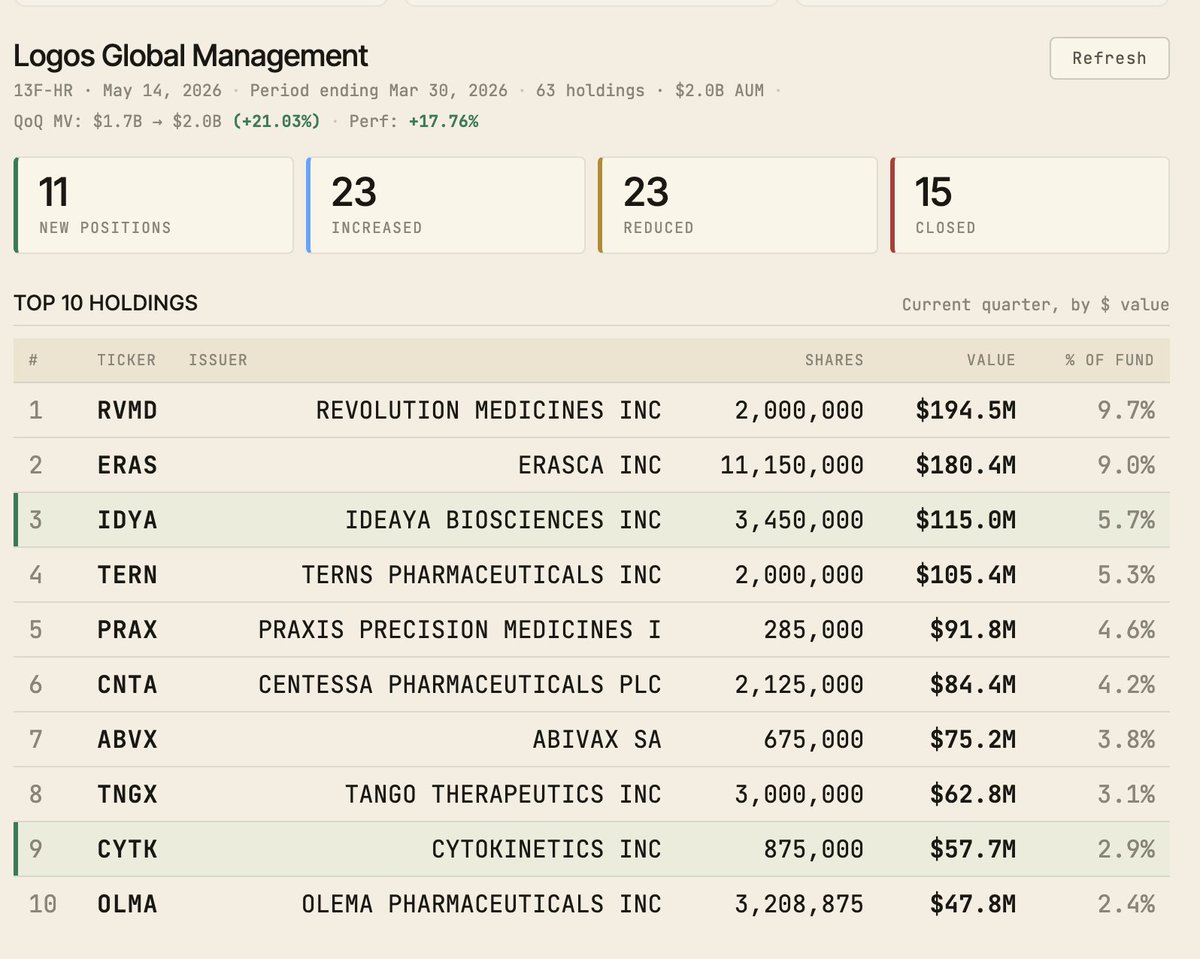This screenshot has width=1200, height=959.
Task: Click the $2.0B AUM text
Action: coord(719,90)
